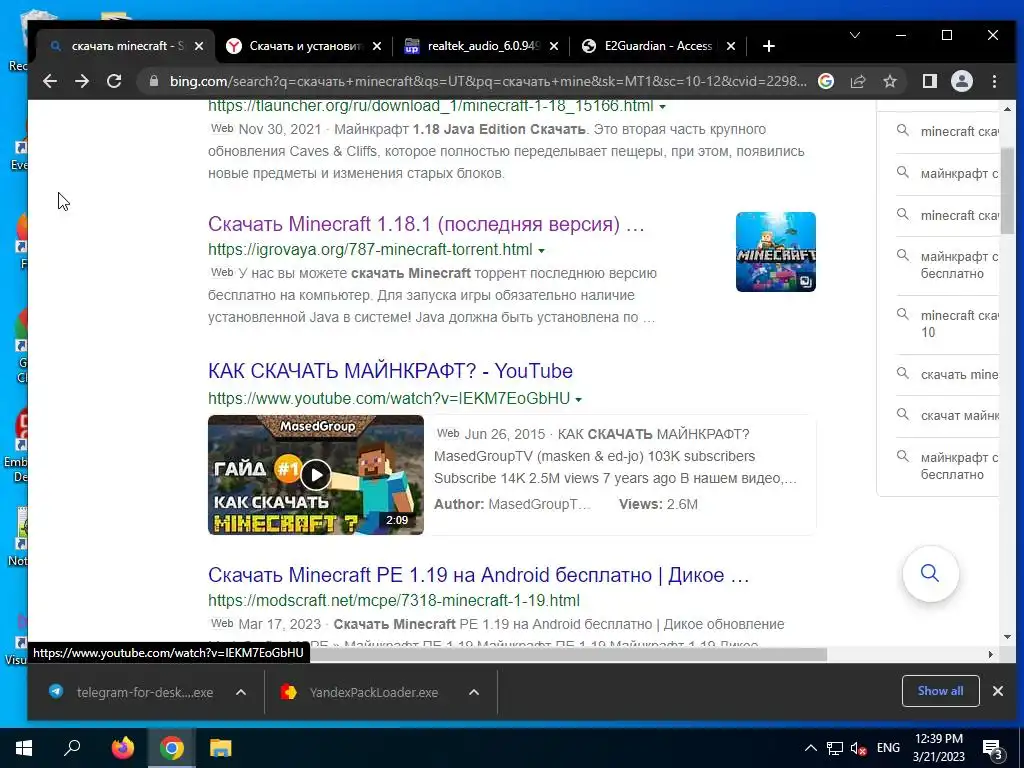View site info via the lock icon
1024x768 pixels.
point(154,81)
